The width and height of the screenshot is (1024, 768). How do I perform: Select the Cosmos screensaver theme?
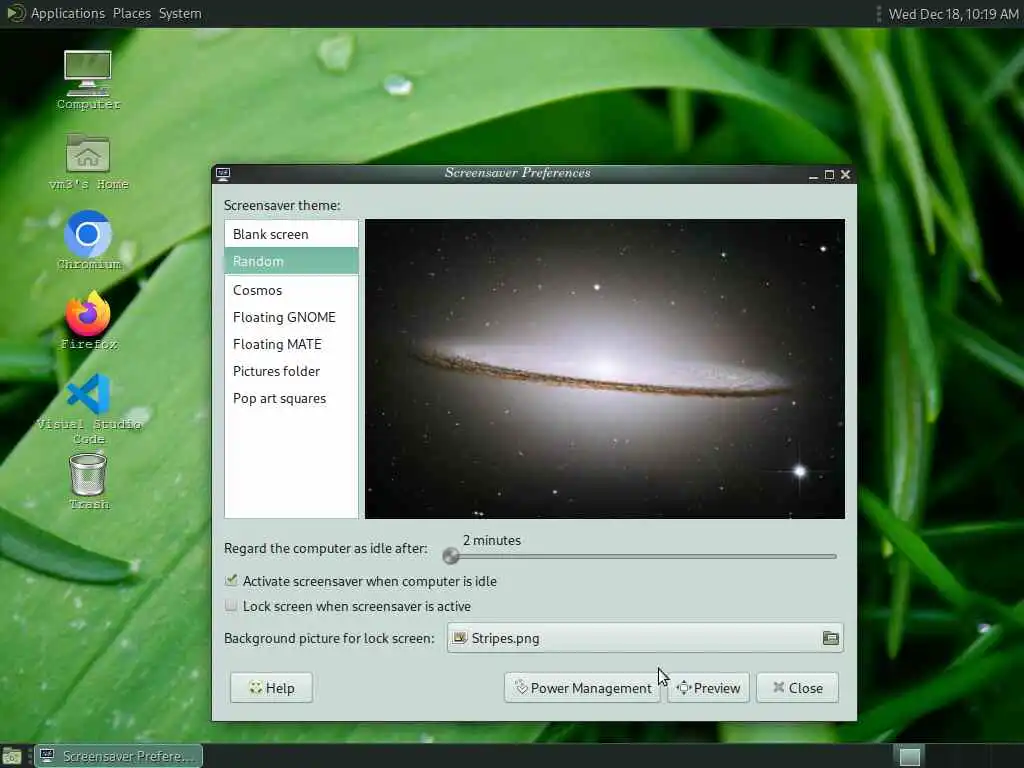coord(291,290)
